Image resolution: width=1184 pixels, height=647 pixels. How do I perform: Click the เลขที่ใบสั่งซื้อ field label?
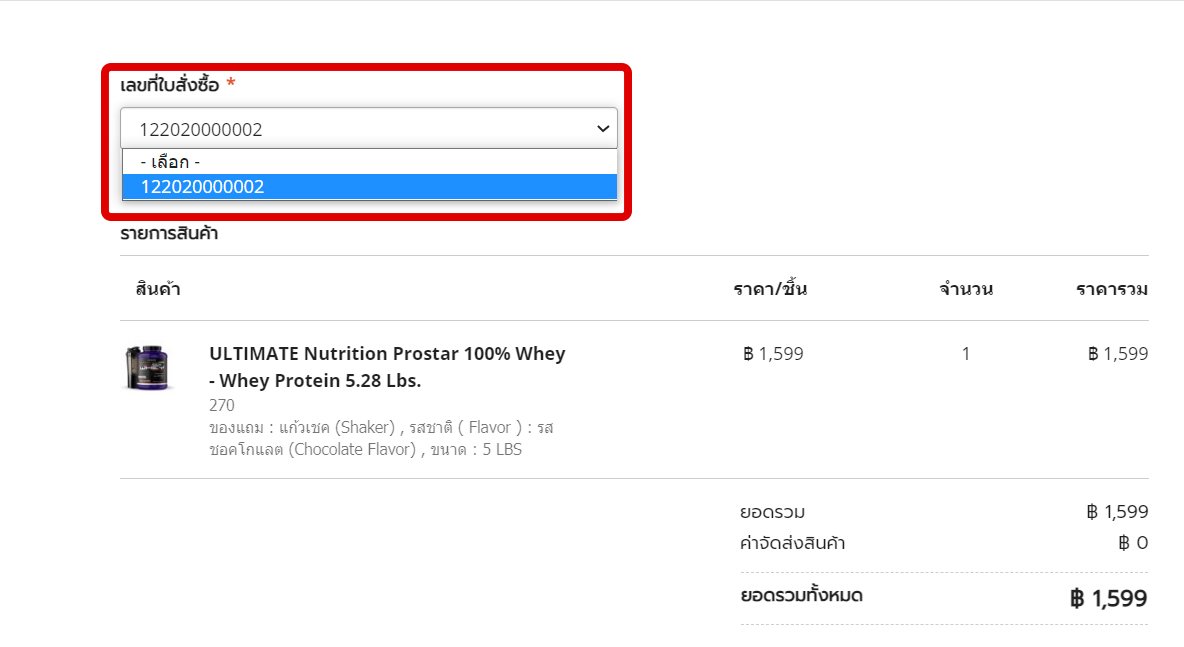170,85
